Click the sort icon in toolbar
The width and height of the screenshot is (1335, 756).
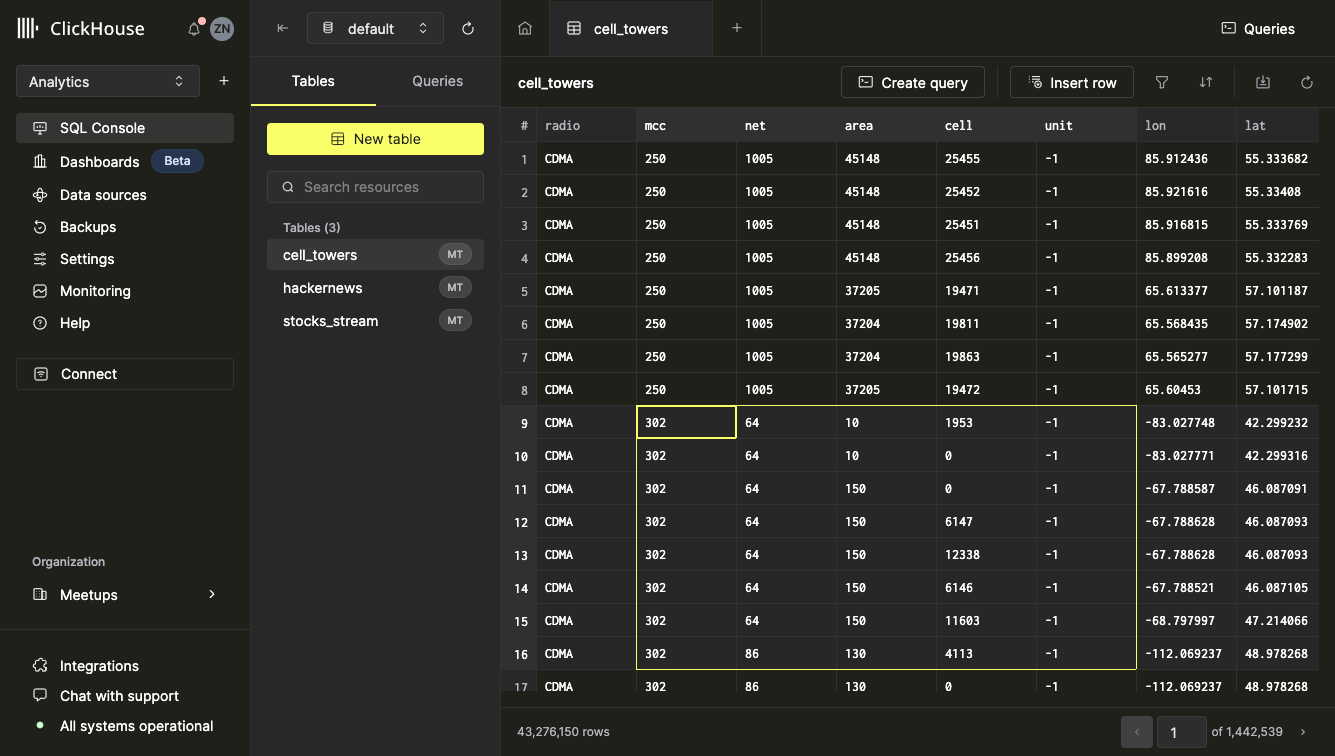point(1206,83)
